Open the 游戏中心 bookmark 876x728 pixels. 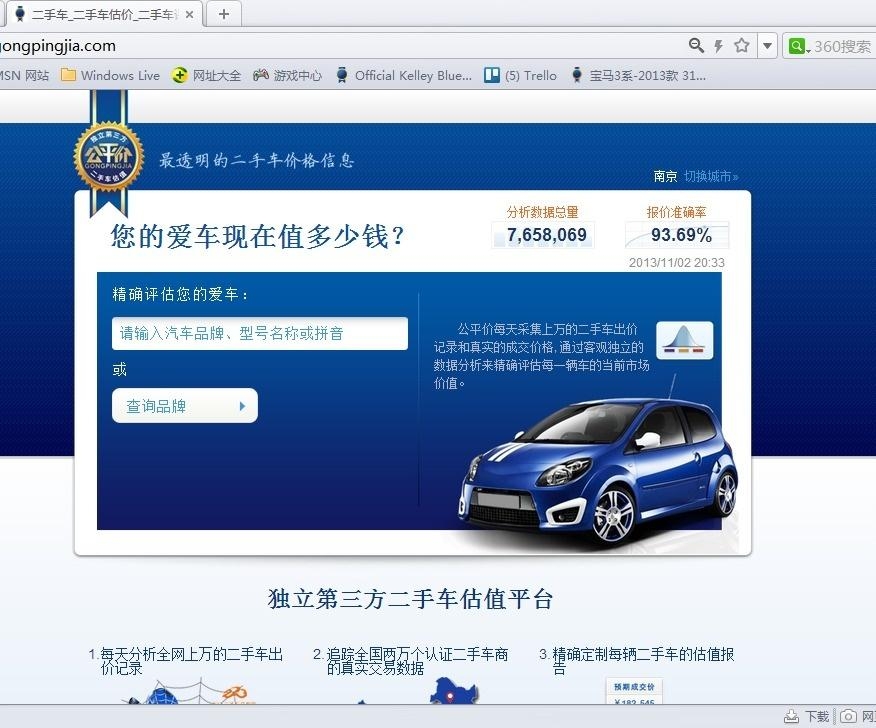coord(287,75)
